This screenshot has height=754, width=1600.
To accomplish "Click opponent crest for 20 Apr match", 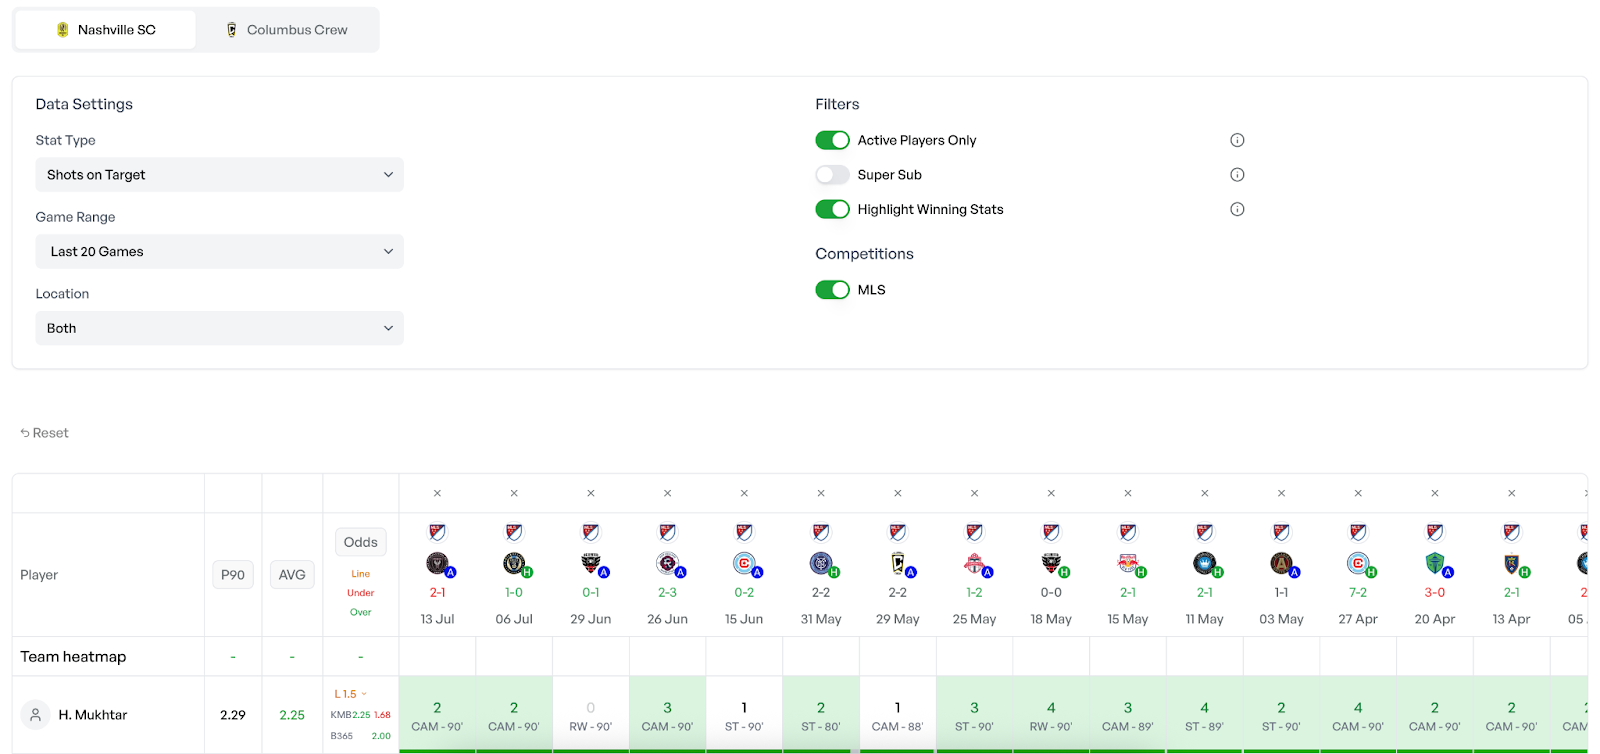I will (x=1435, y=564).
